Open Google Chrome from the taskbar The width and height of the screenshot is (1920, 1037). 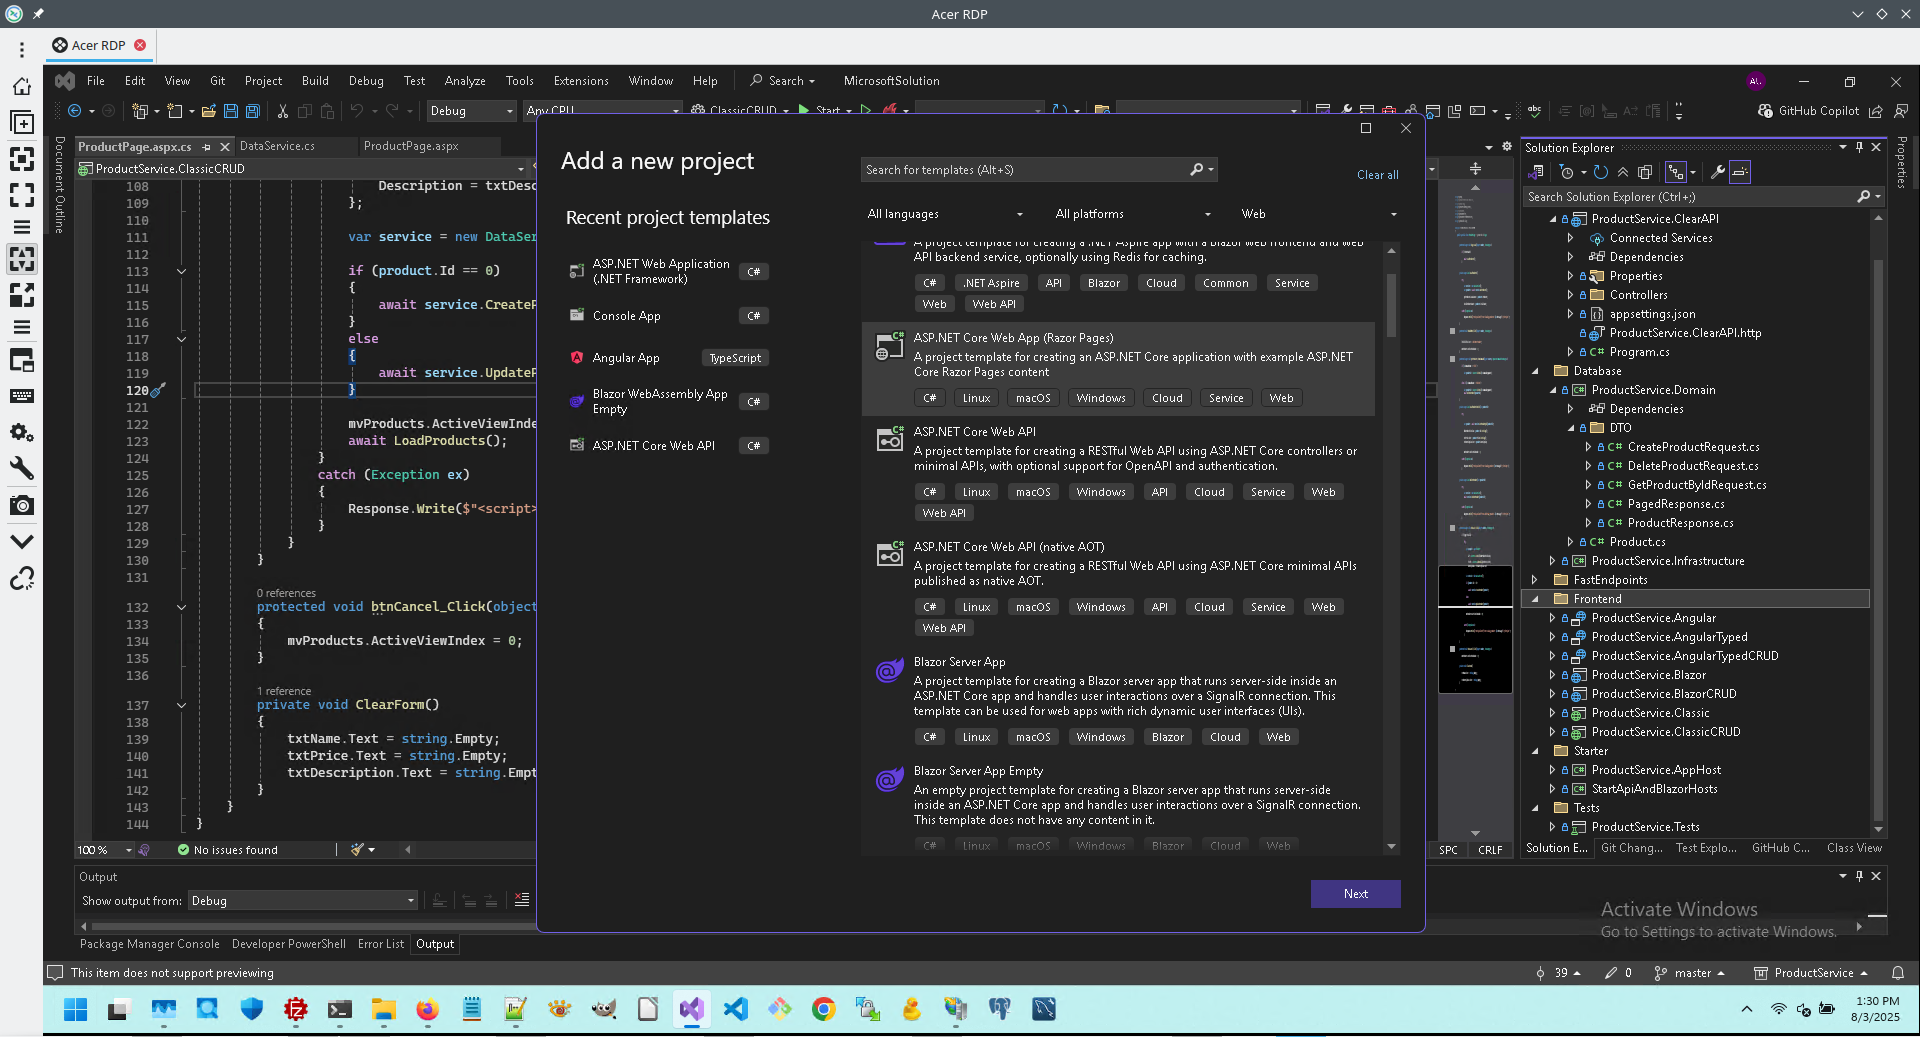823,1009
